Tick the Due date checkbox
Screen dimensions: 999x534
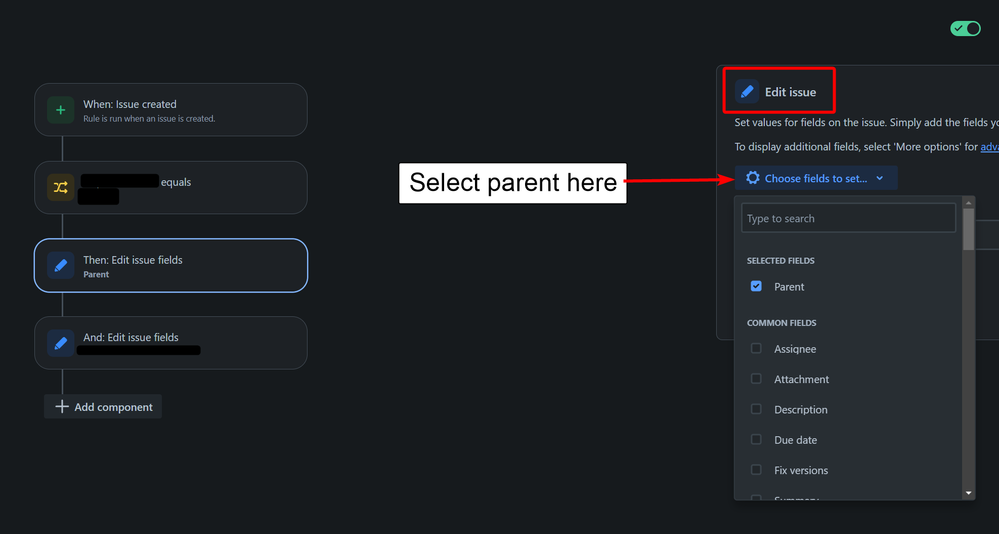pos(756,440)
